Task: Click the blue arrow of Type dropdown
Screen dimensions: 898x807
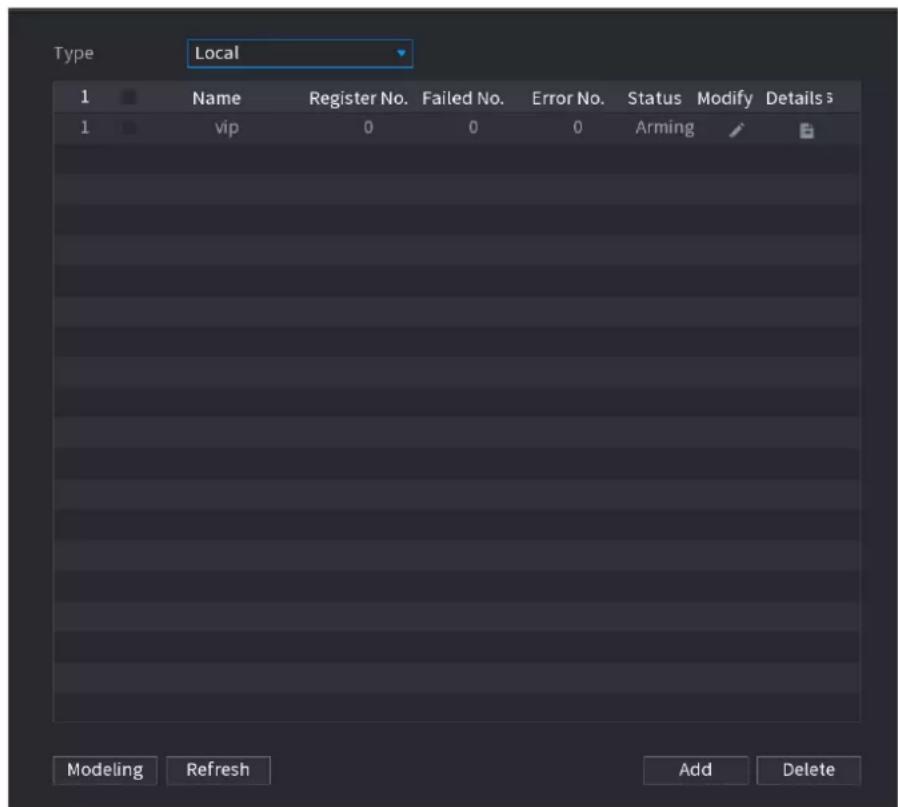Action: click(401, 53)
